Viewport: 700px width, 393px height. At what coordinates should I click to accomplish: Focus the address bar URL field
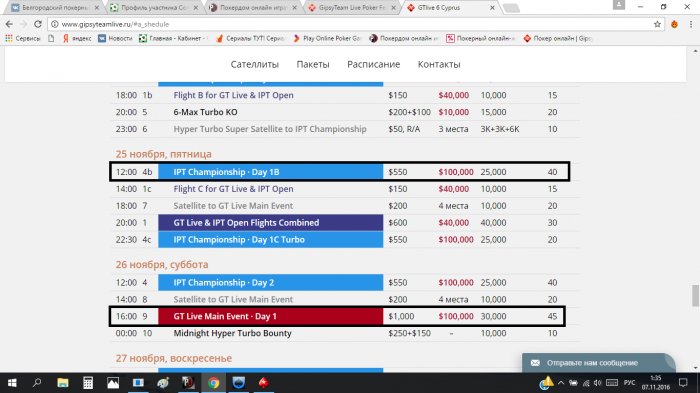(x=353, y=24)
